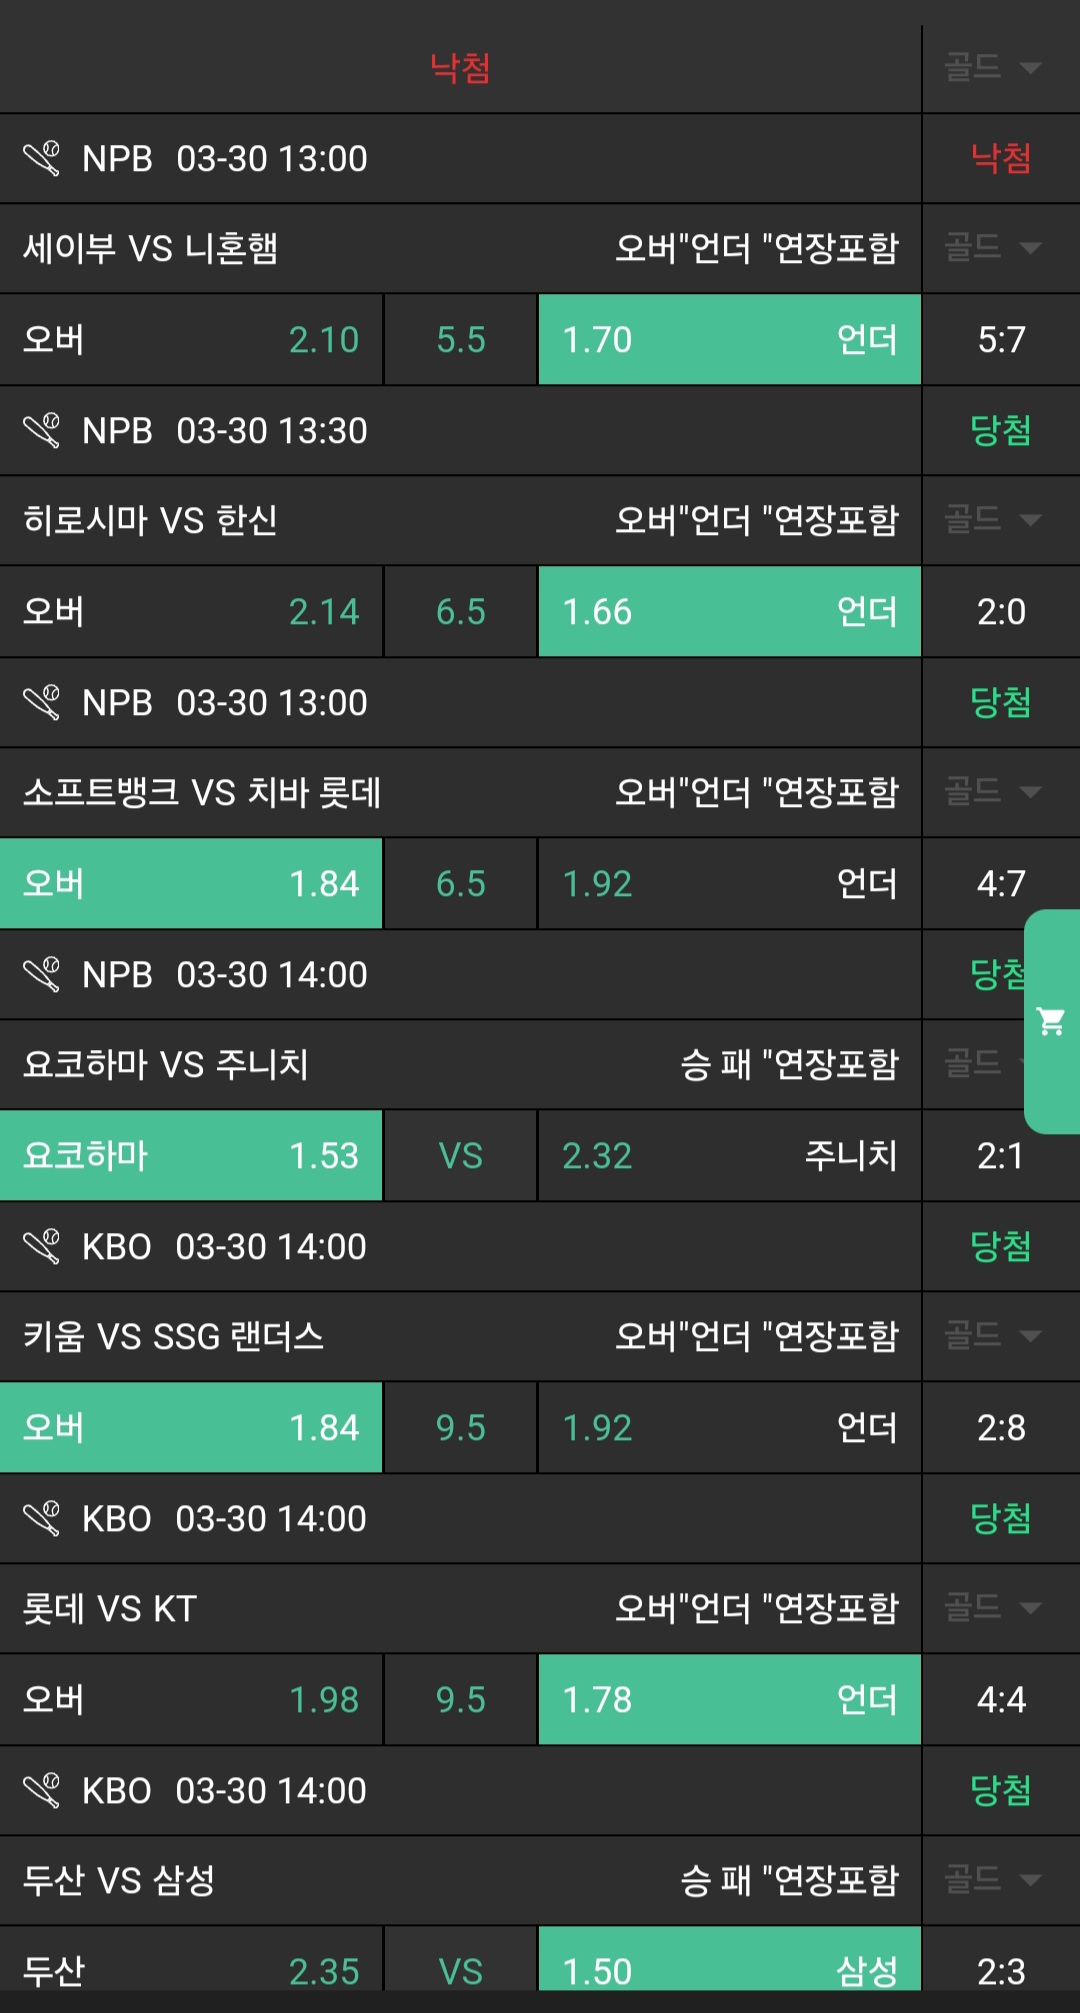
Task: Expand 골드 dropdown in 히로시마 VS 한신 row
Action: tap(992, 520)
